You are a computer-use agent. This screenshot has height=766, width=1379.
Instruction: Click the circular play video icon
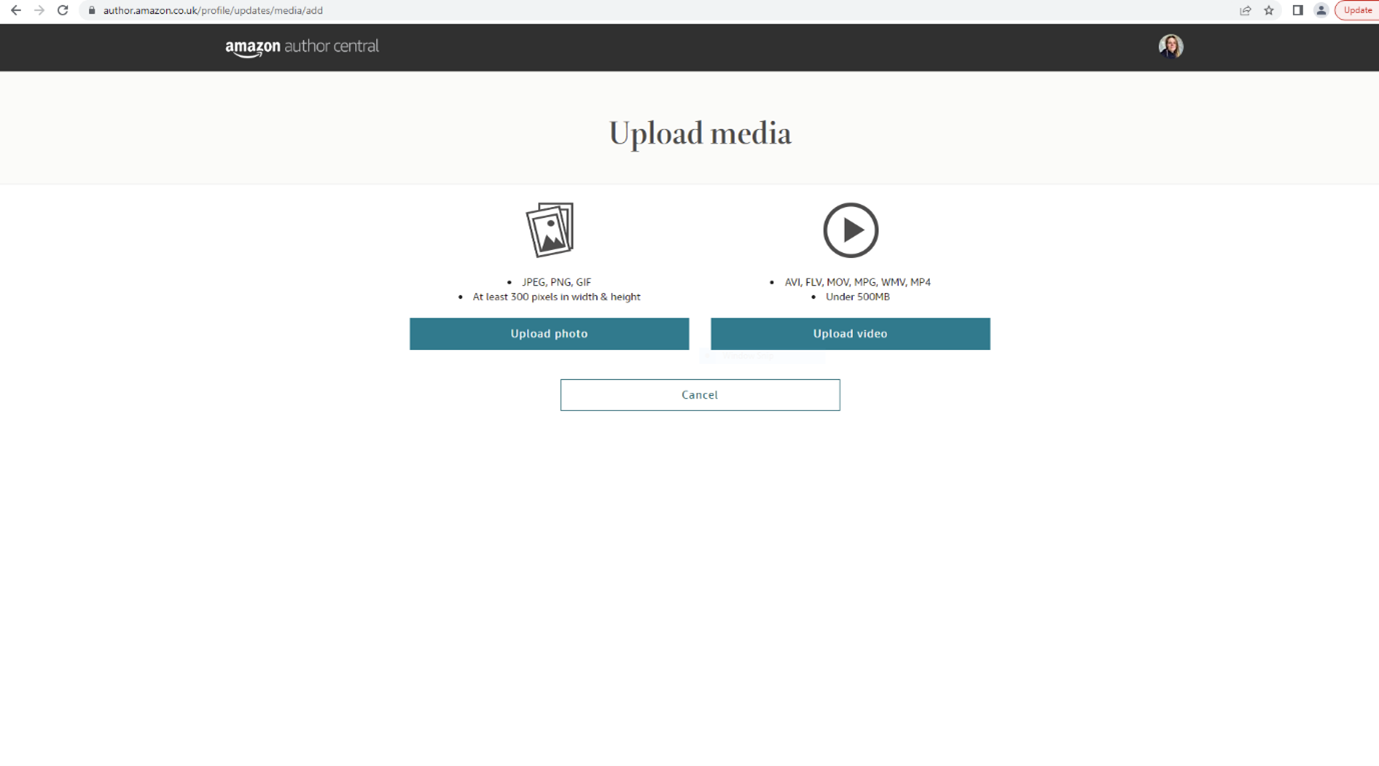point(850,230)
